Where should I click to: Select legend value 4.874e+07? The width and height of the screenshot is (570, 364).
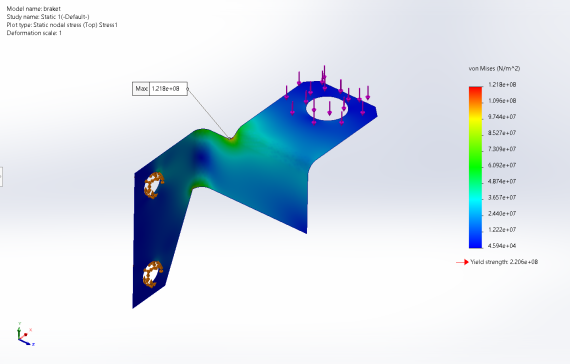click(x=502, y=181)
